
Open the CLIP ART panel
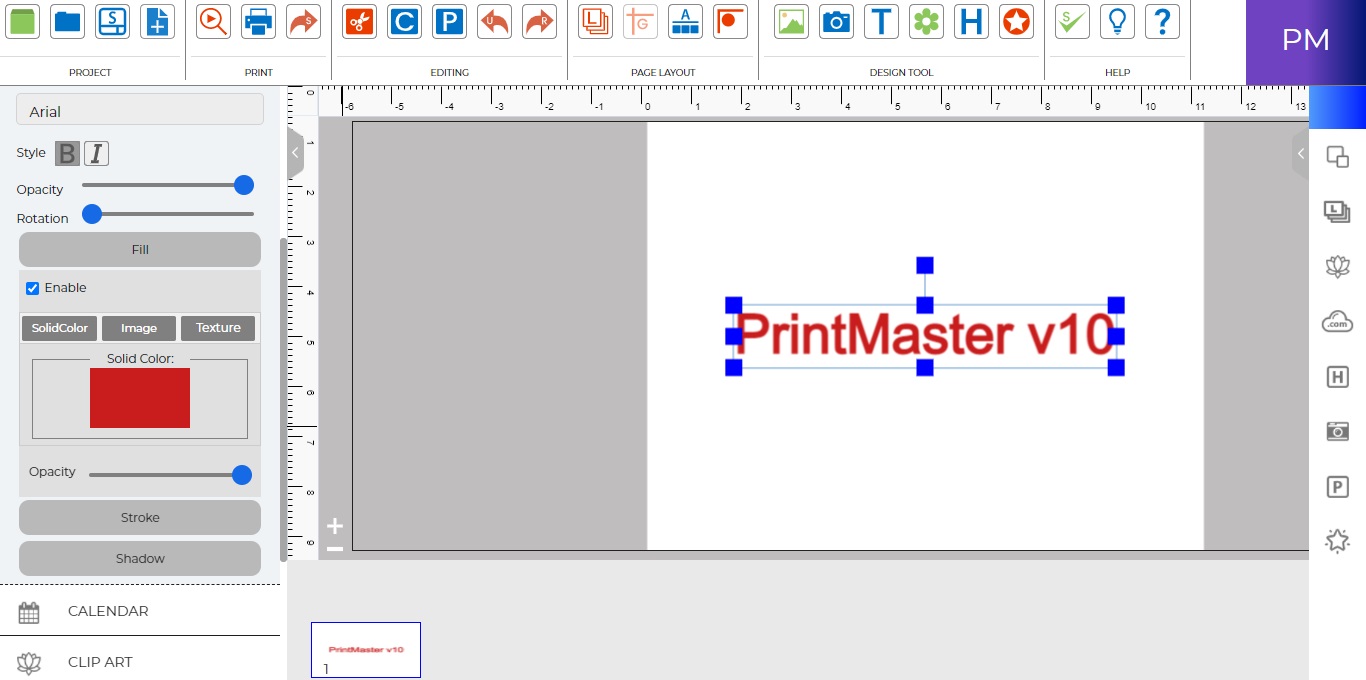click(x=140, y=661)
